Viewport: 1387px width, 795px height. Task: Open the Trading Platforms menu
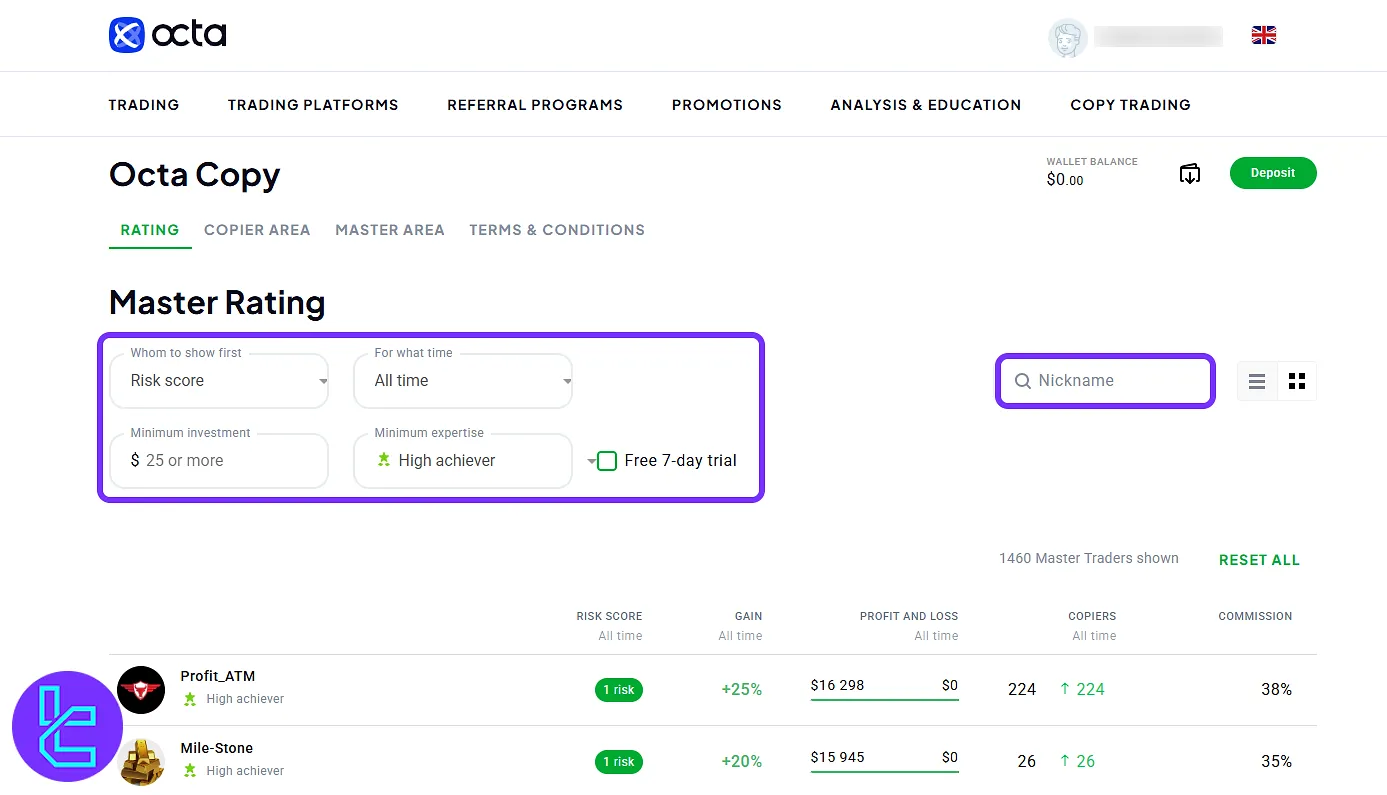(x=313, y=104)
